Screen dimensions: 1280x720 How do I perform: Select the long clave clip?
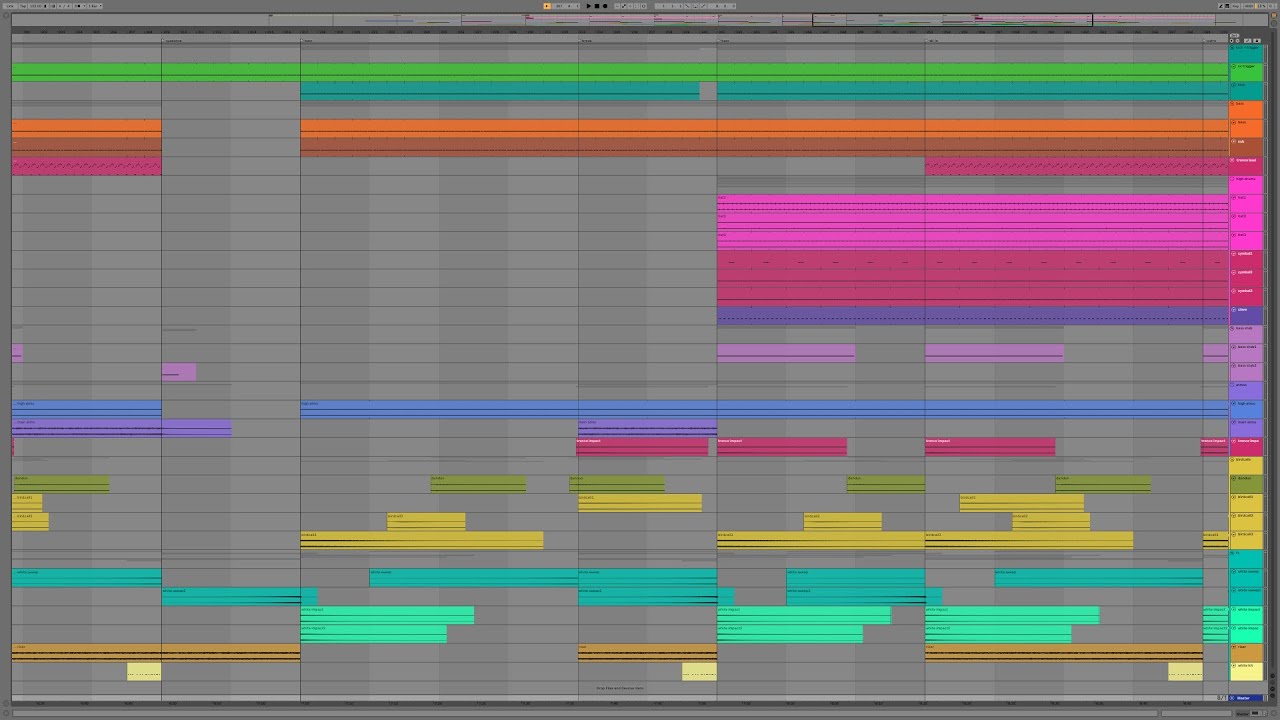[x=972, y=315]
